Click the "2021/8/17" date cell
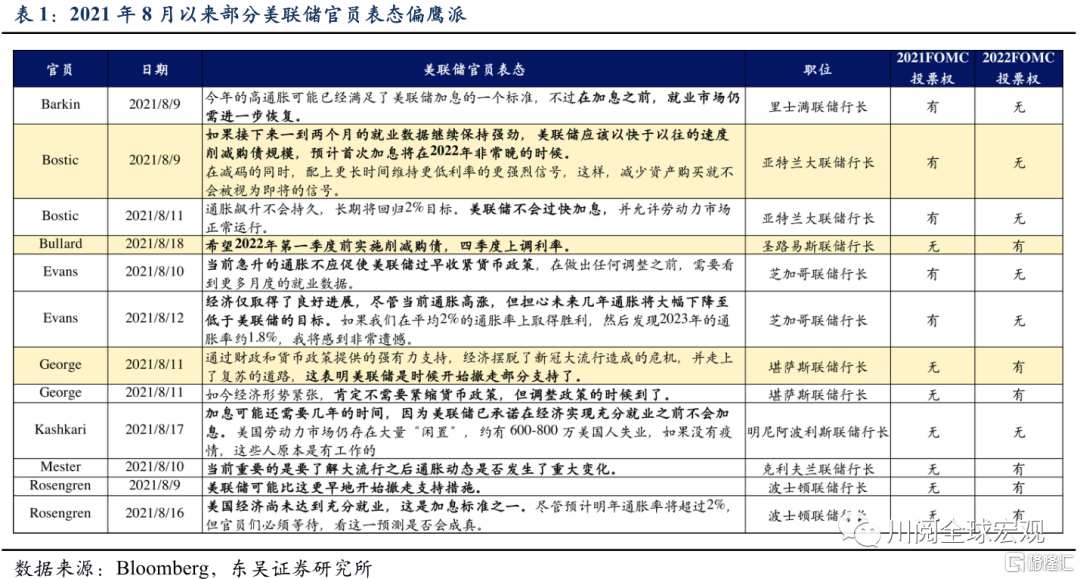 coord(155,430)
